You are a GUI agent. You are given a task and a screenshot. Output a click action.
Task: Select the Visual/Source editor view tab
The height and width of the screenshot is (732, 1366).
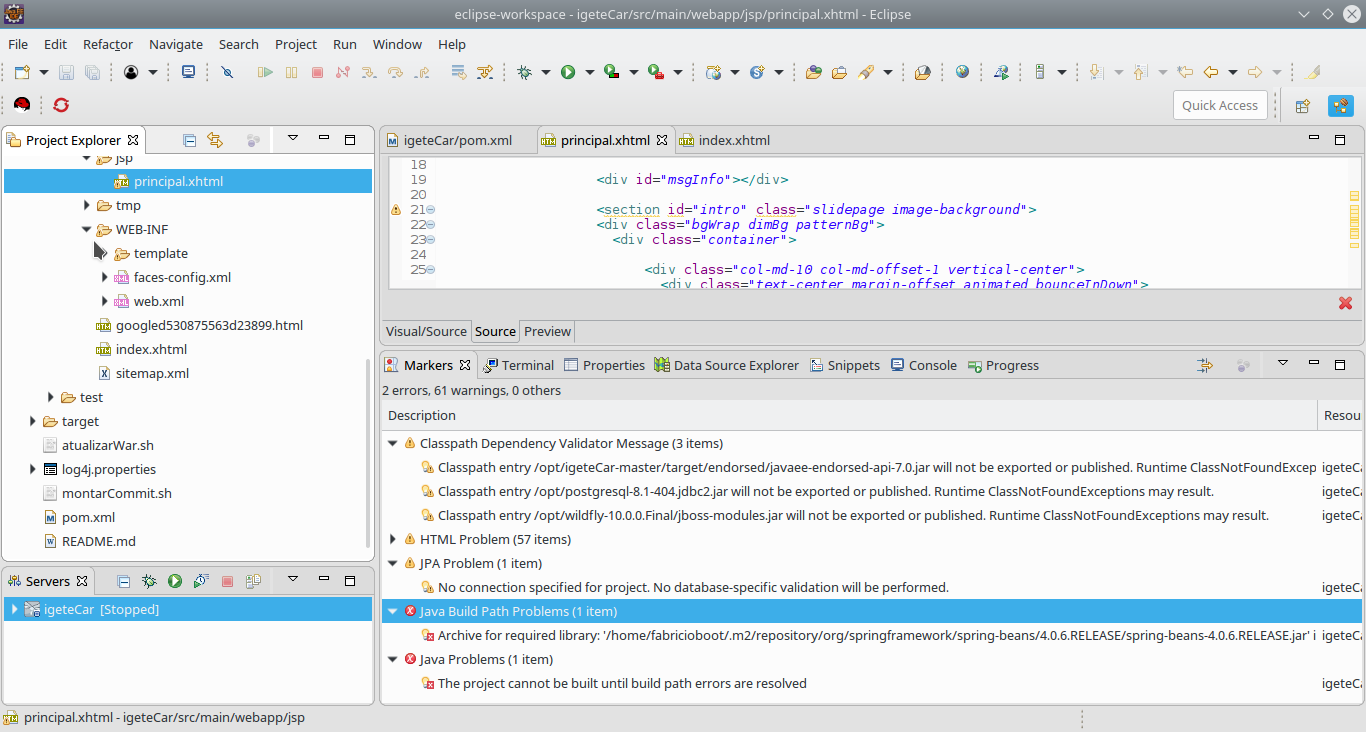click(426, 331)
